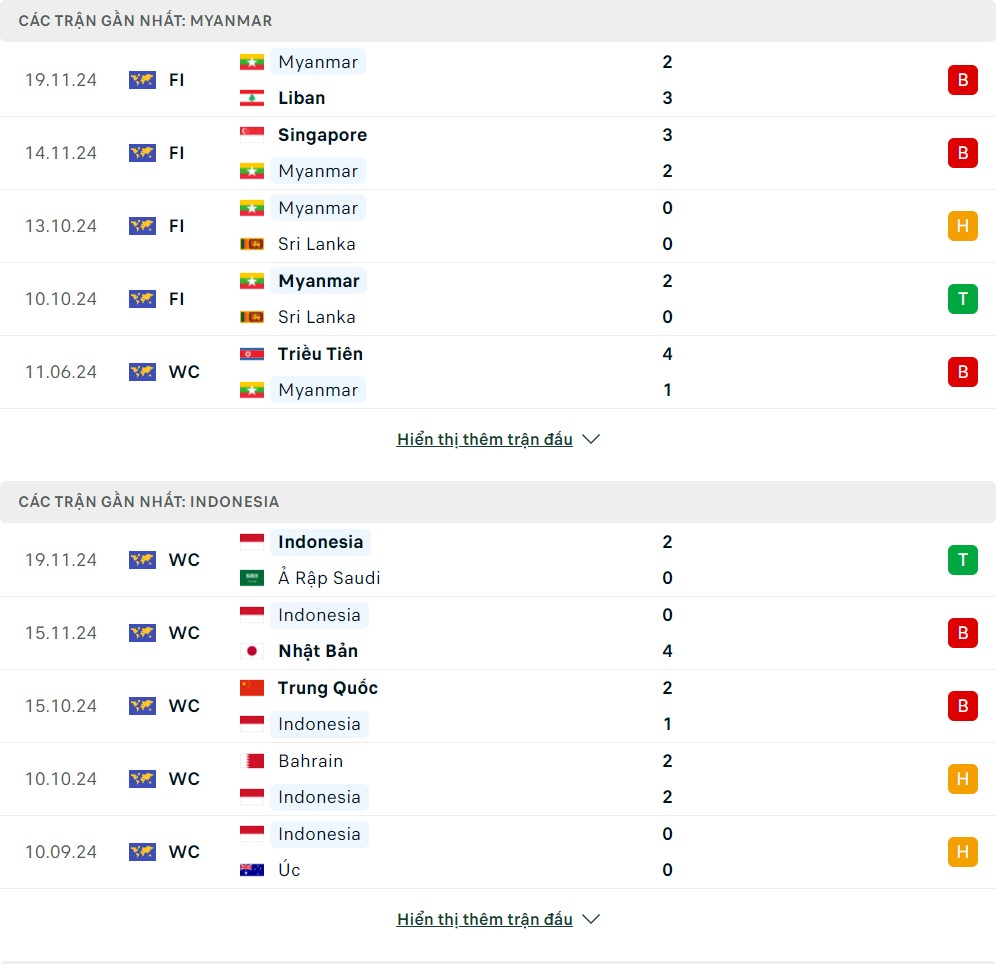Click the China flag beside Trung Quốc

coord(251,688)
